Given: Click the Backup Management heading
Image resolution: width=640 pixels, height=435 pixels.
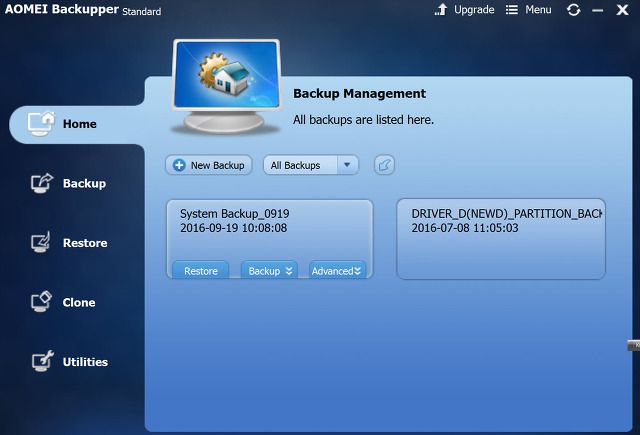Looking at the screenshot, I should (x=359, y=93).
